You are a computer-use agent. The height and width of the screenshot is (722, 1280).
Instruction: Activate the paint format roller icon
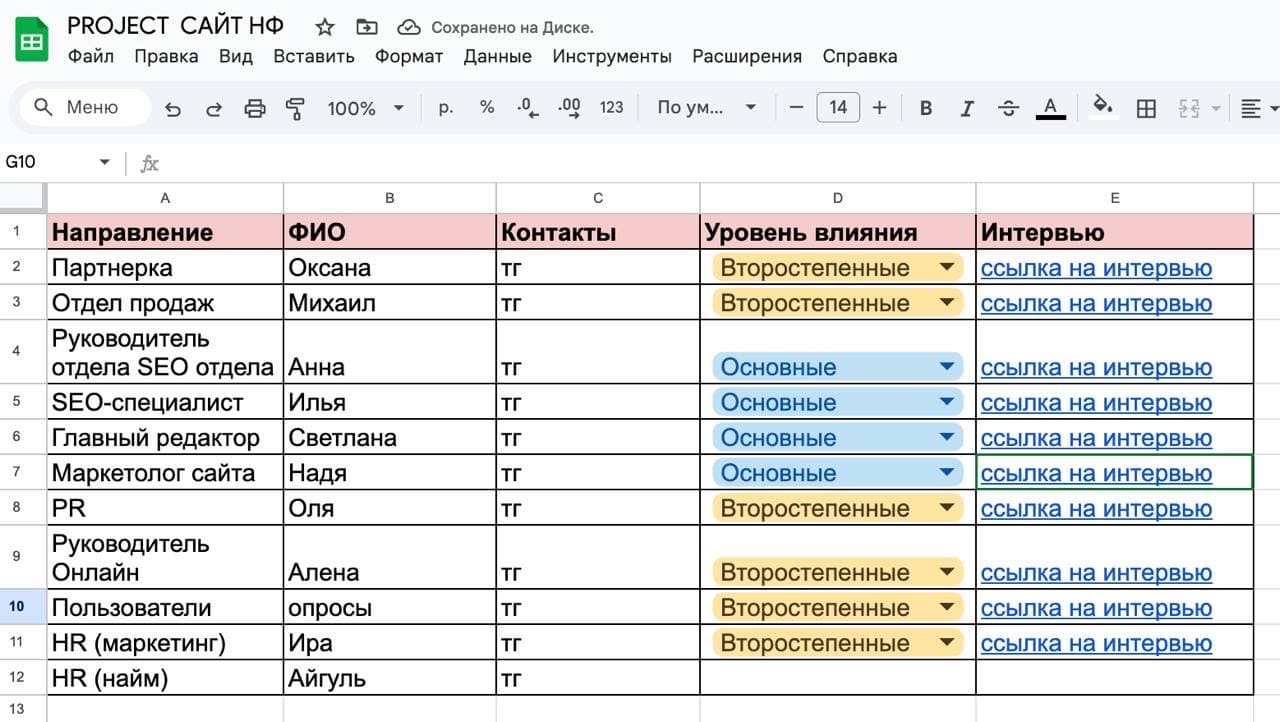295,108
